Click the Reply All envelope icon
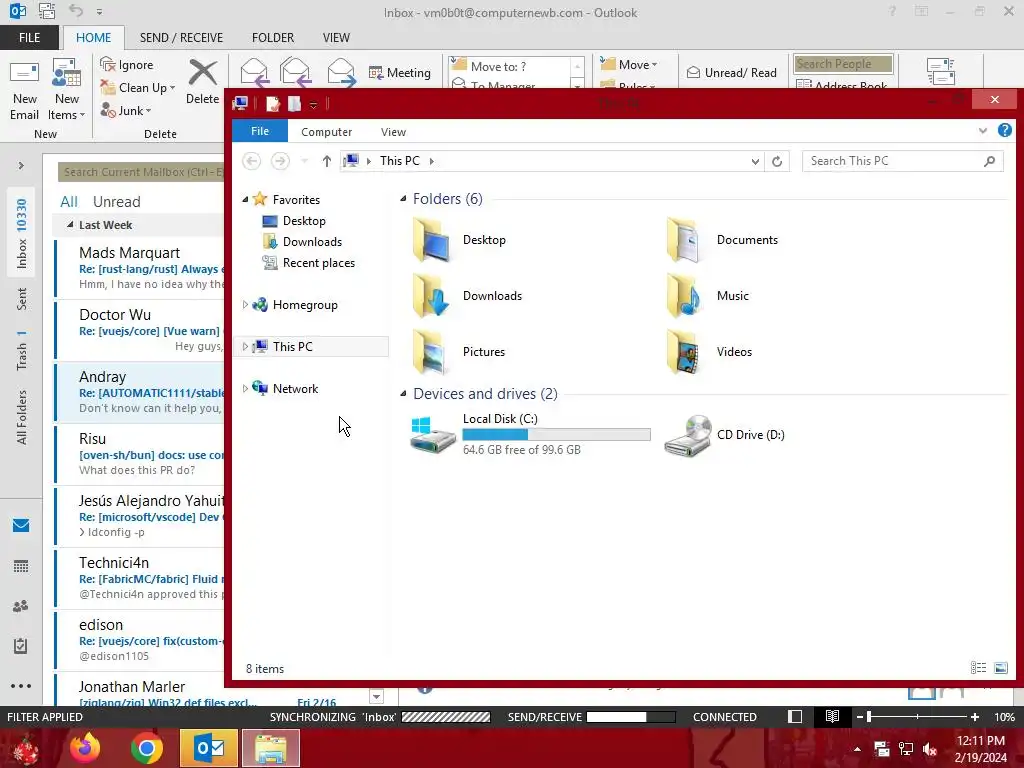 click(295, 72)
